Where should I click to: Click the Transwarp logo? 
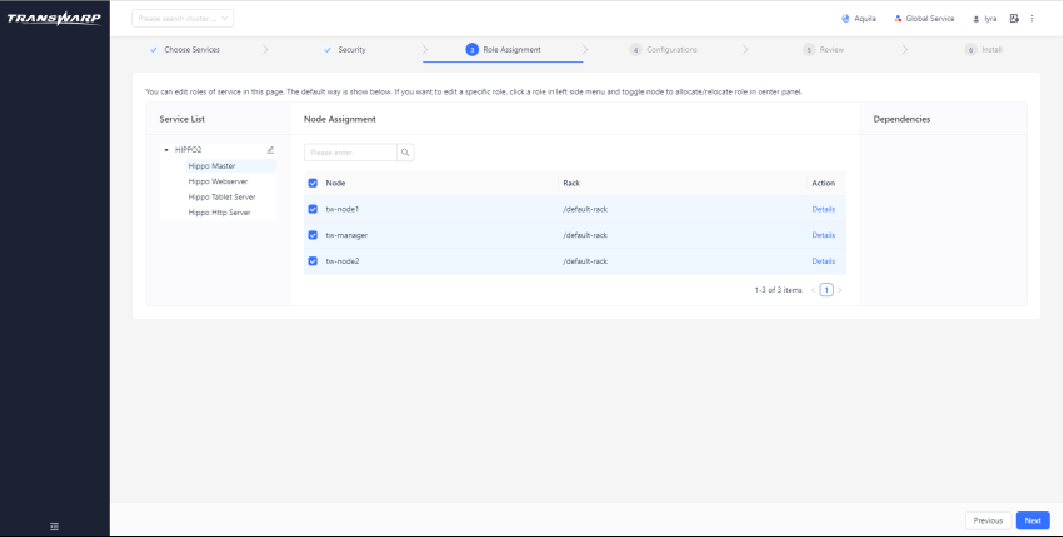coord(54,18)
